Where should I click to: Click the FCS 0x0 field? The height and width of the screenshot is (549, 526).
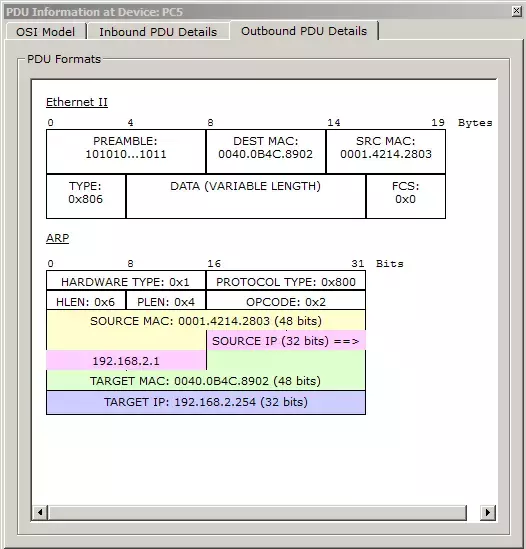406,196
